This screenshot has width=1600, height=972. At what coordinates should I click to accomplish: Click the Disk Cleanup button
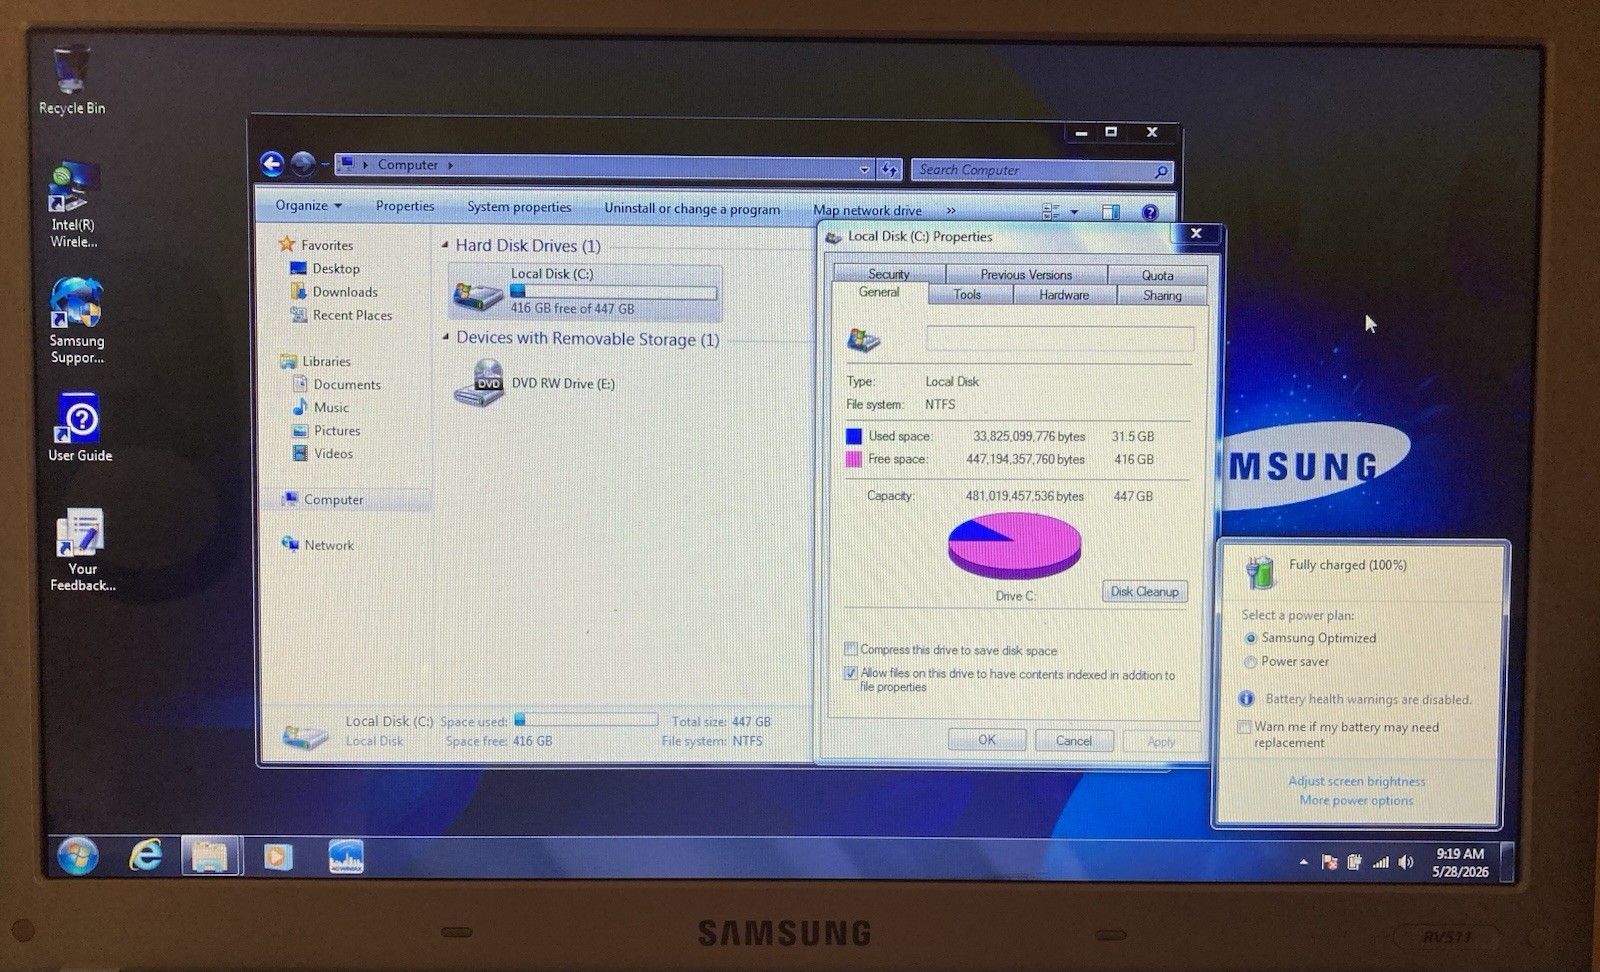(x=1144, y=591)
